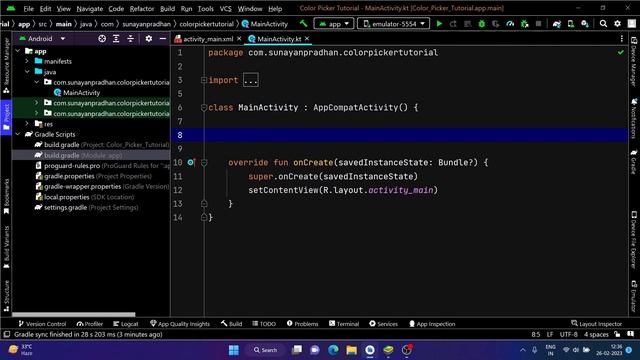This screenshot has width=640, height=360.
Task: Open Microsoft Edge from the taskbar
Action: click(x=333, y=350)
